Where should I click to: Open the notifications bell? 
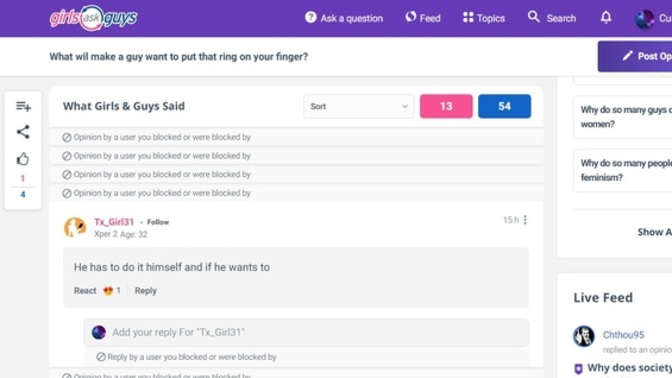pyautogui.click(x=606, y=18)
